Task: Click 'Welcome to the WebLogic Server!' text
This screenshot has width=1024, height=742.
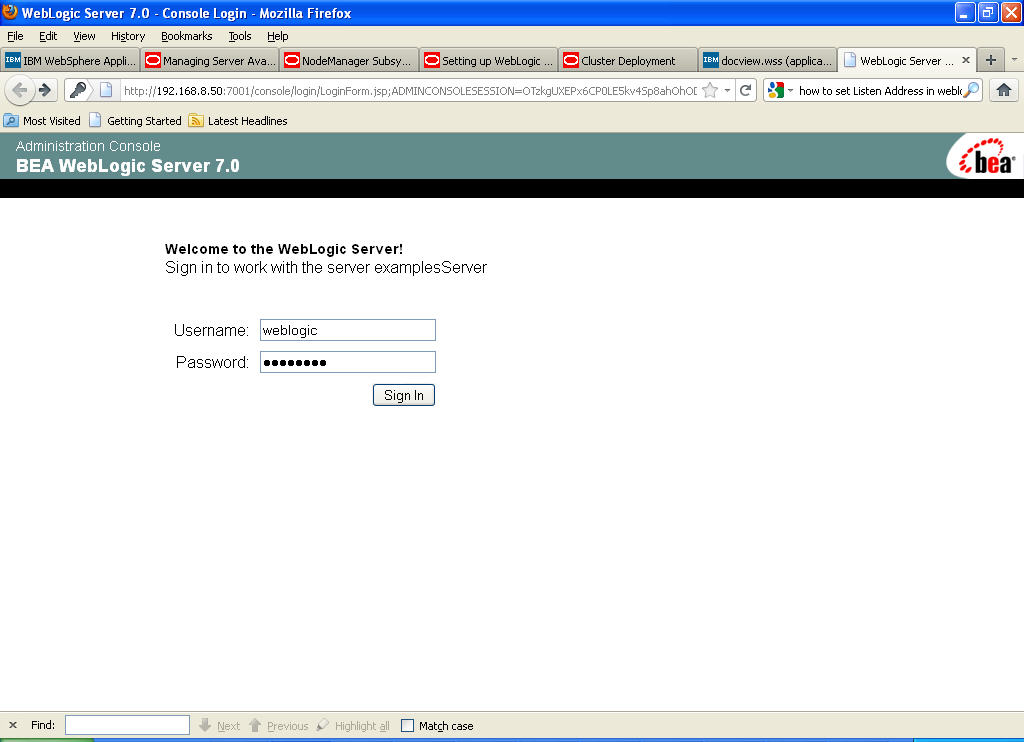Action: point(284,249)
